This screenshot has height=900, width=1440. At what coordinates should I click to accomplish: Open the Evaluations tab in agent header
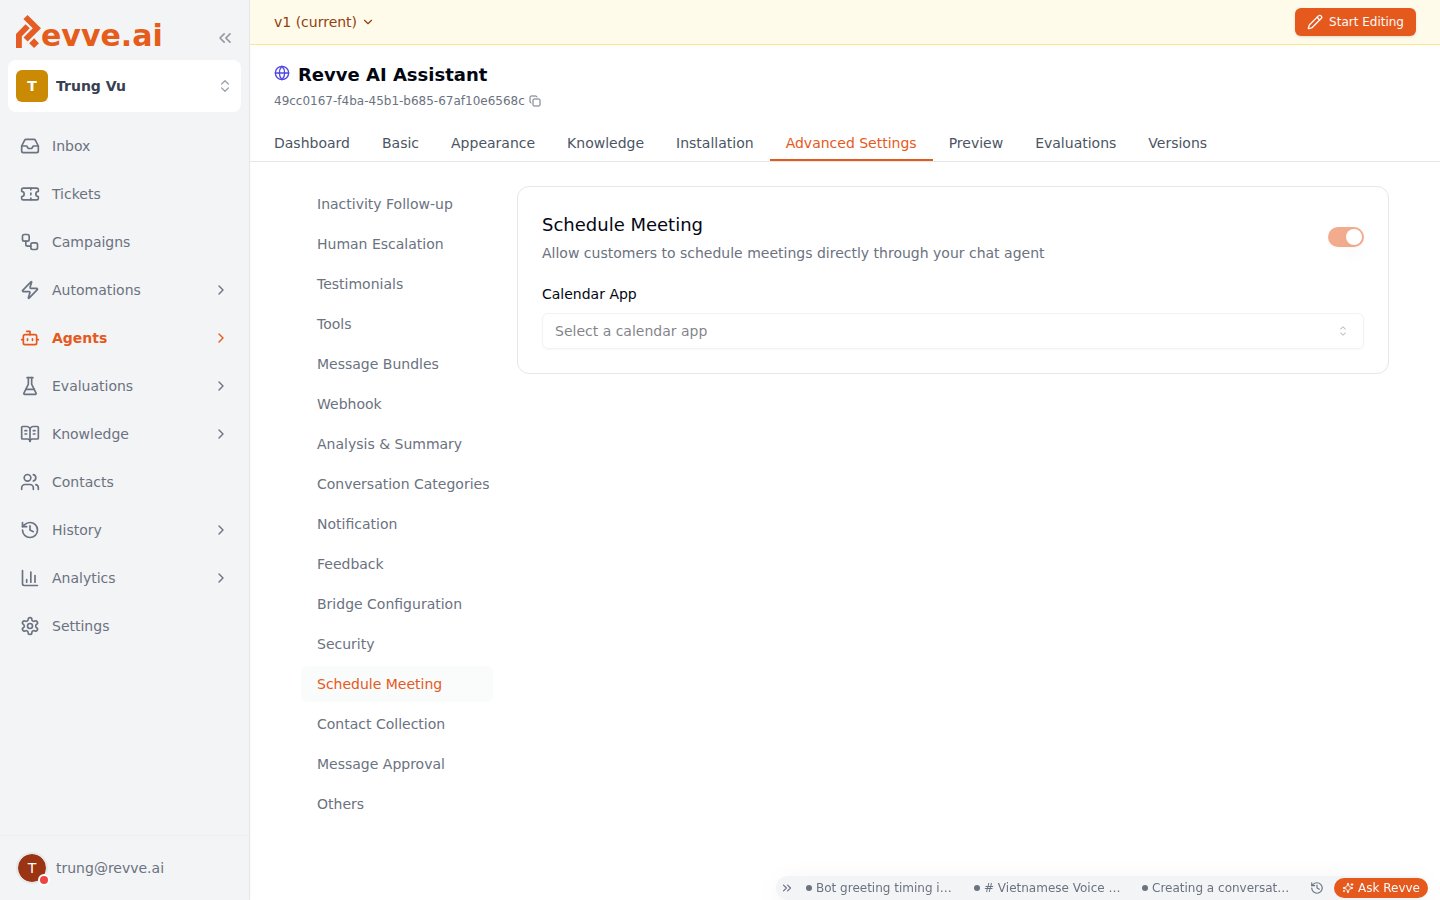1075,143
